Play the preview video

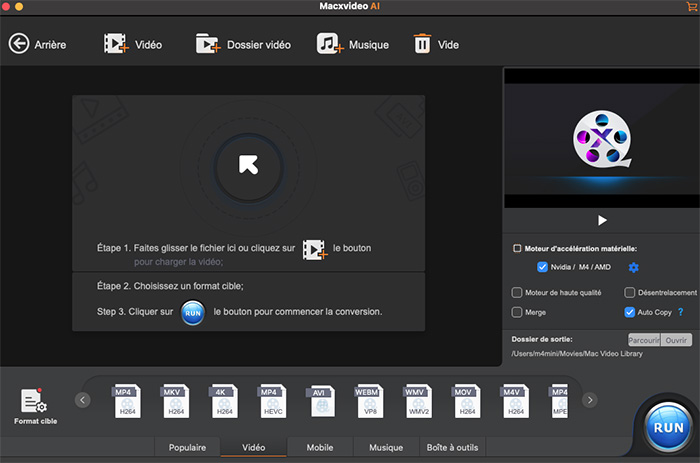pos(602,221)
